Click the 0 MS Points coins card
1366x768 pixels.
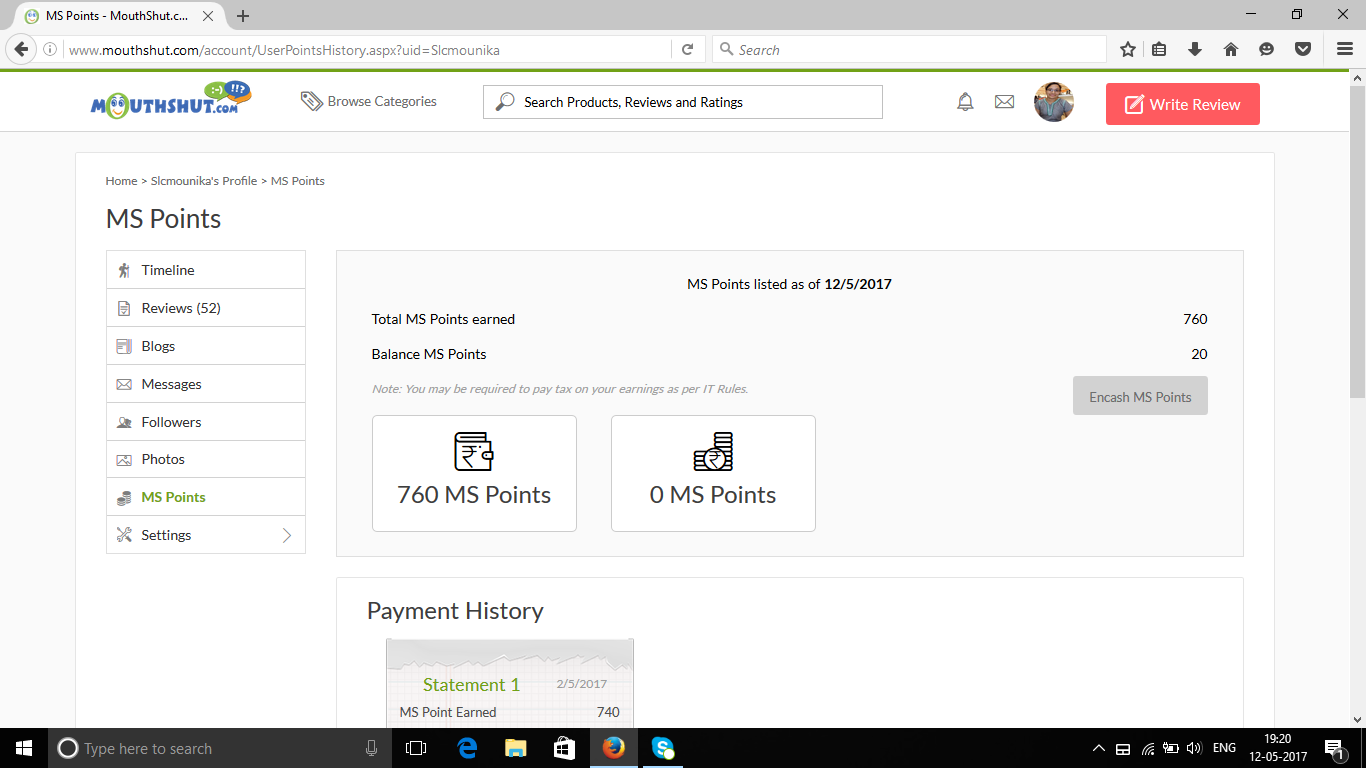tap(713, 473)
